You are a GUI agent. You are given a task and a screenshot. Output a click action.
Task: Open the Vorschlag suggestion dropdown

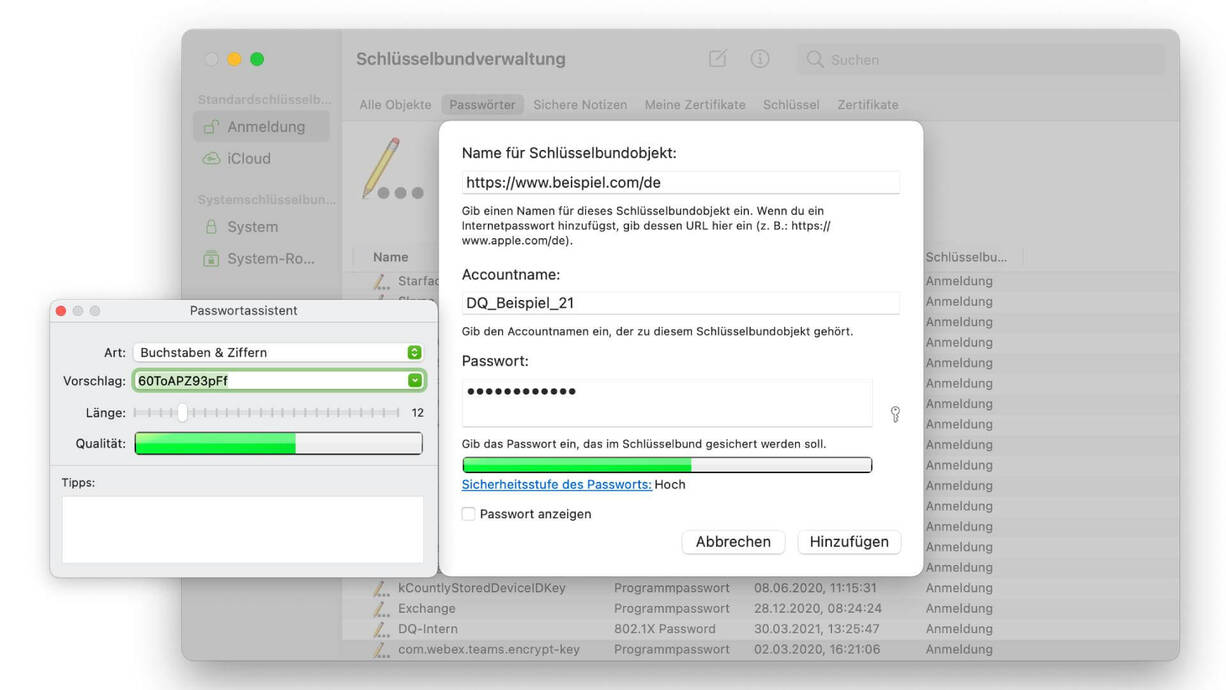(414, 380)
